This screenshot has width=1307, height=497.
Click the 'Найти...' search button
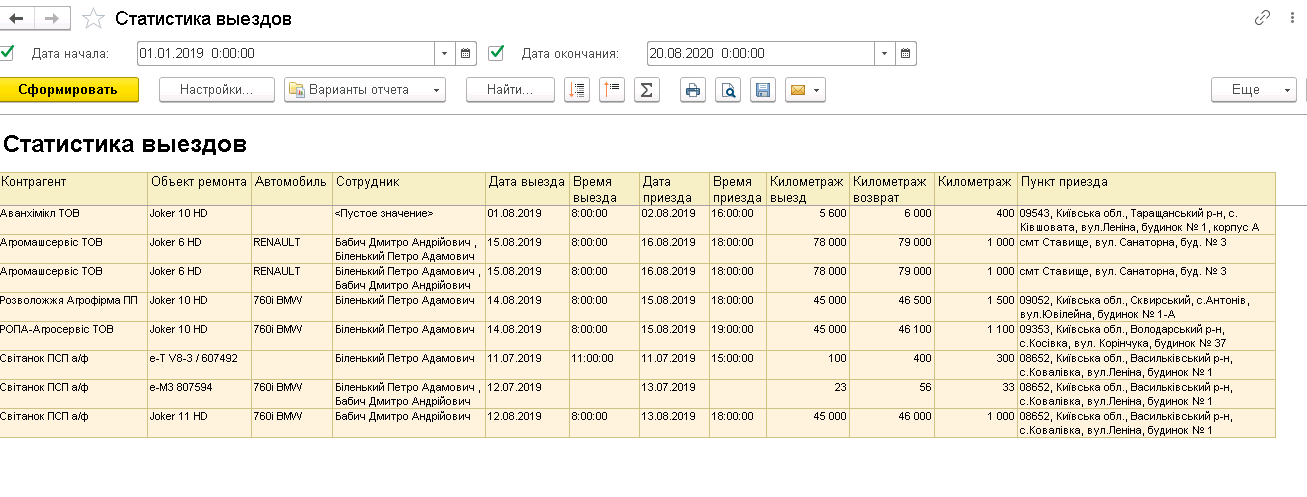click(510, 90)
